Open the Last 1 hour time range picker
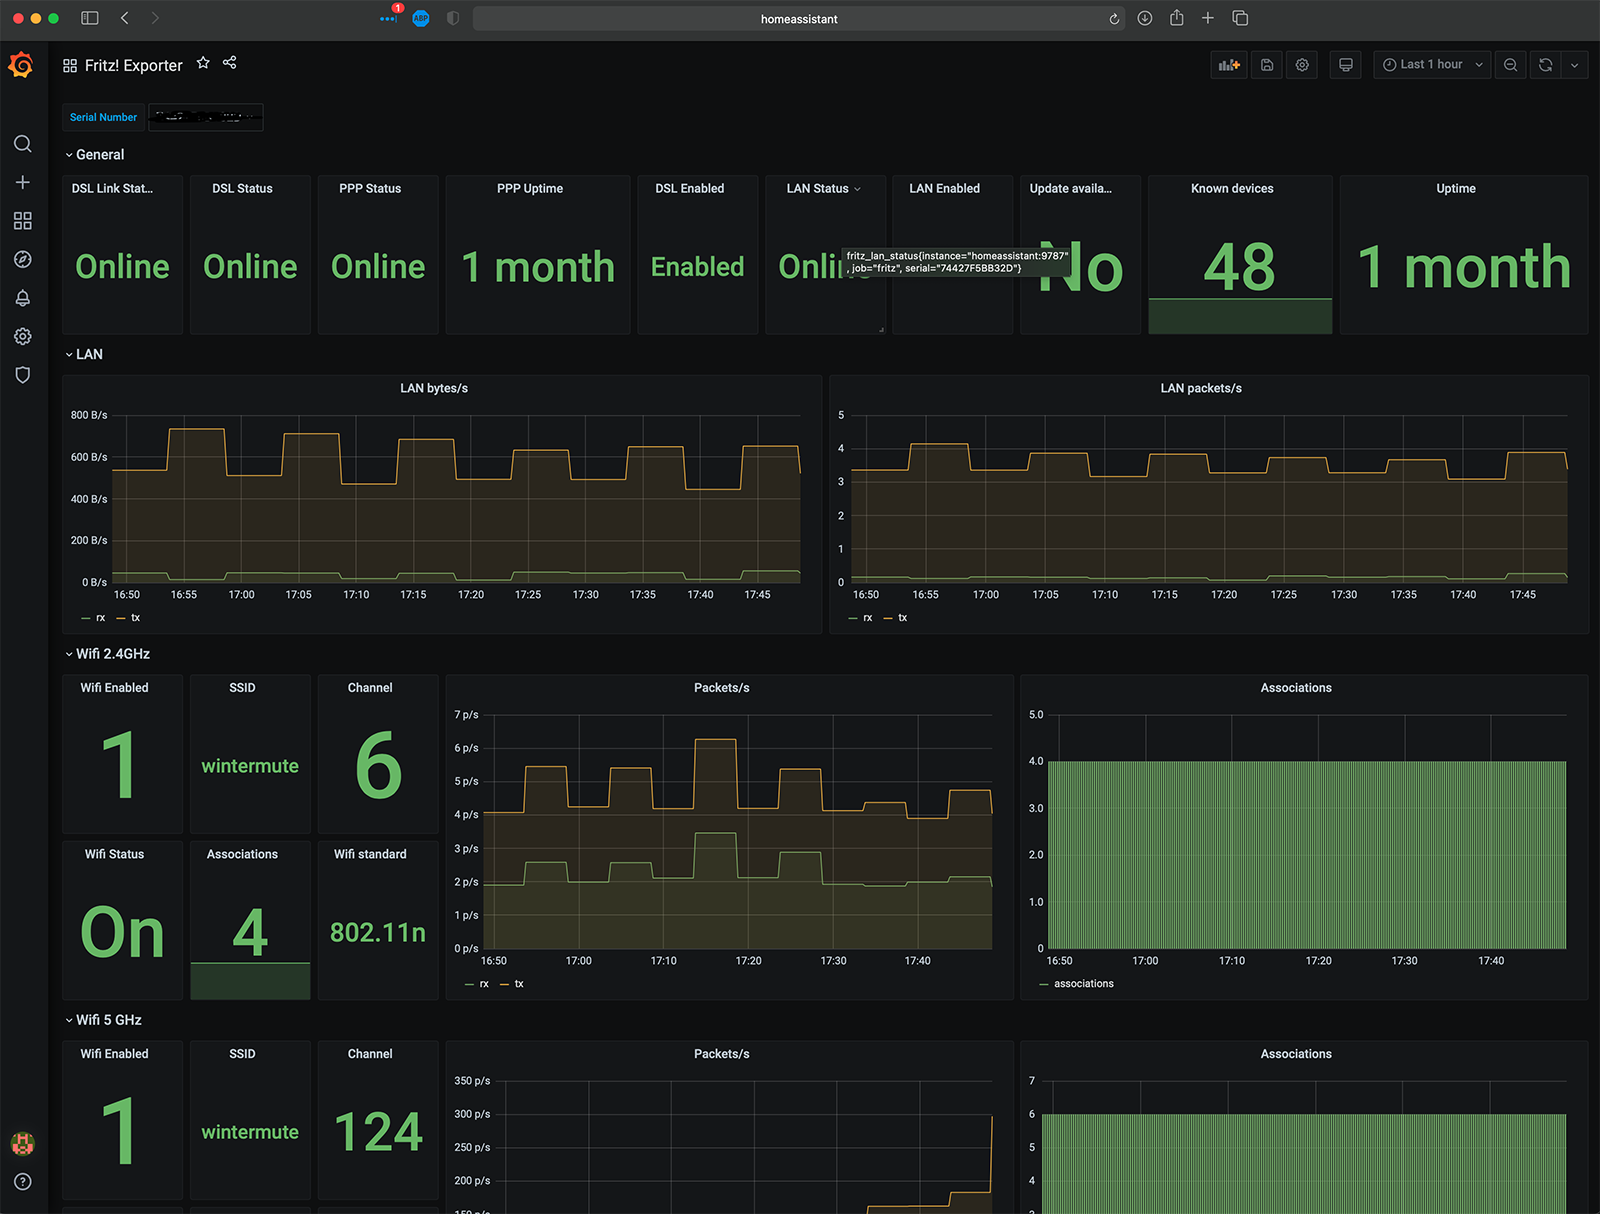This screenshot has height=1214, width=1600. [x=1431, y=65]
